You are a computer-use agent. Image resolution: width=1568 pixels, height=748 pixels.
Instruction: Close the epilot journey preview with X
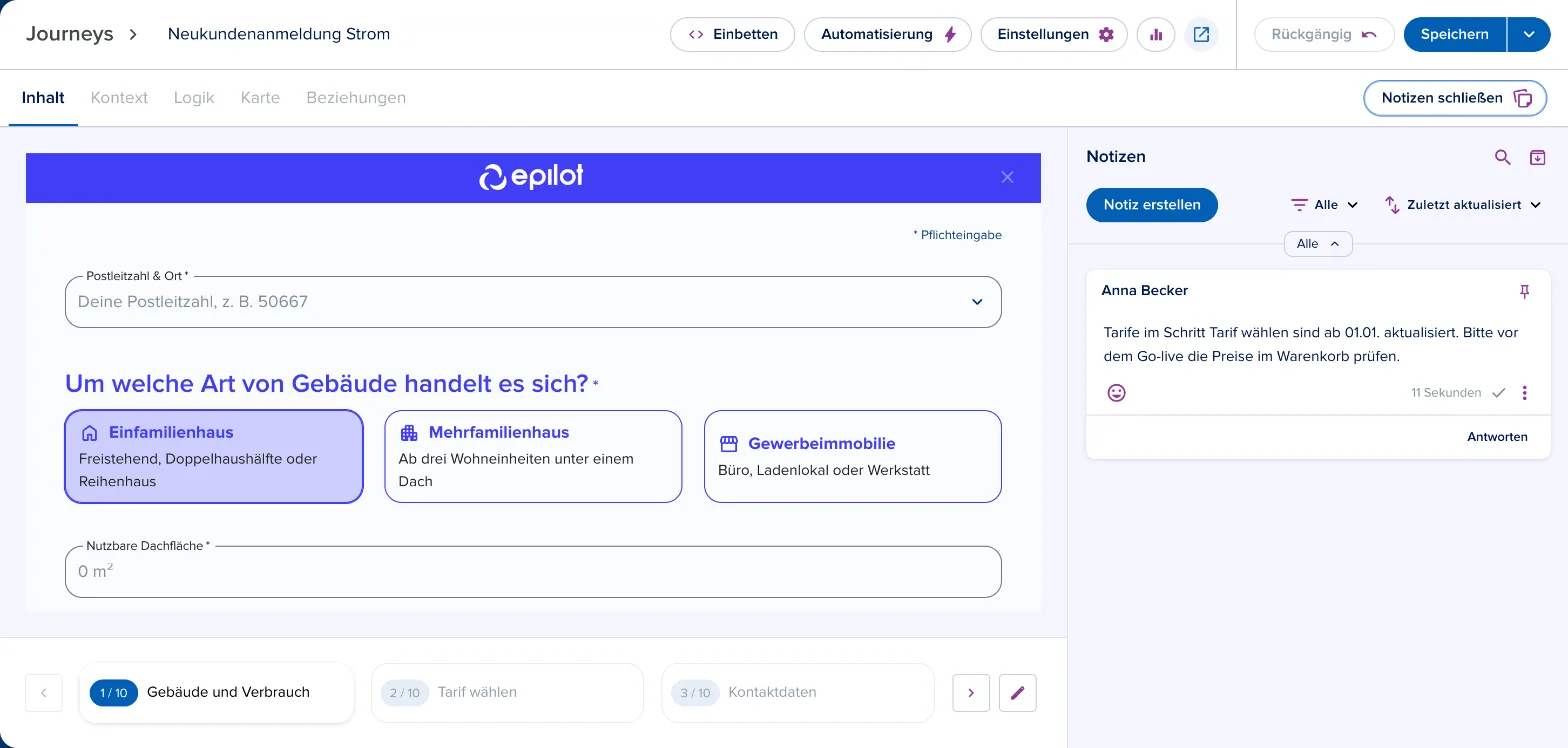(x=1007, y=177)
